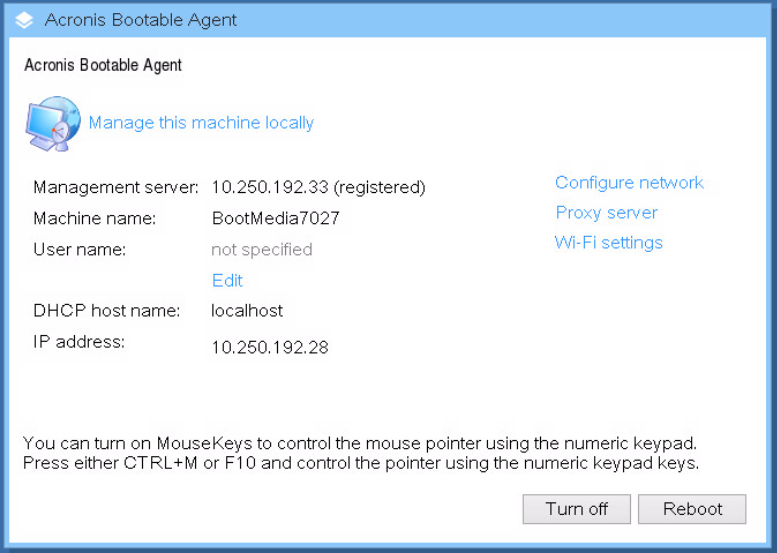This screenshot has width=777, height=553.
Task: Open Manage this machine locally
Action: click(201, 123)
